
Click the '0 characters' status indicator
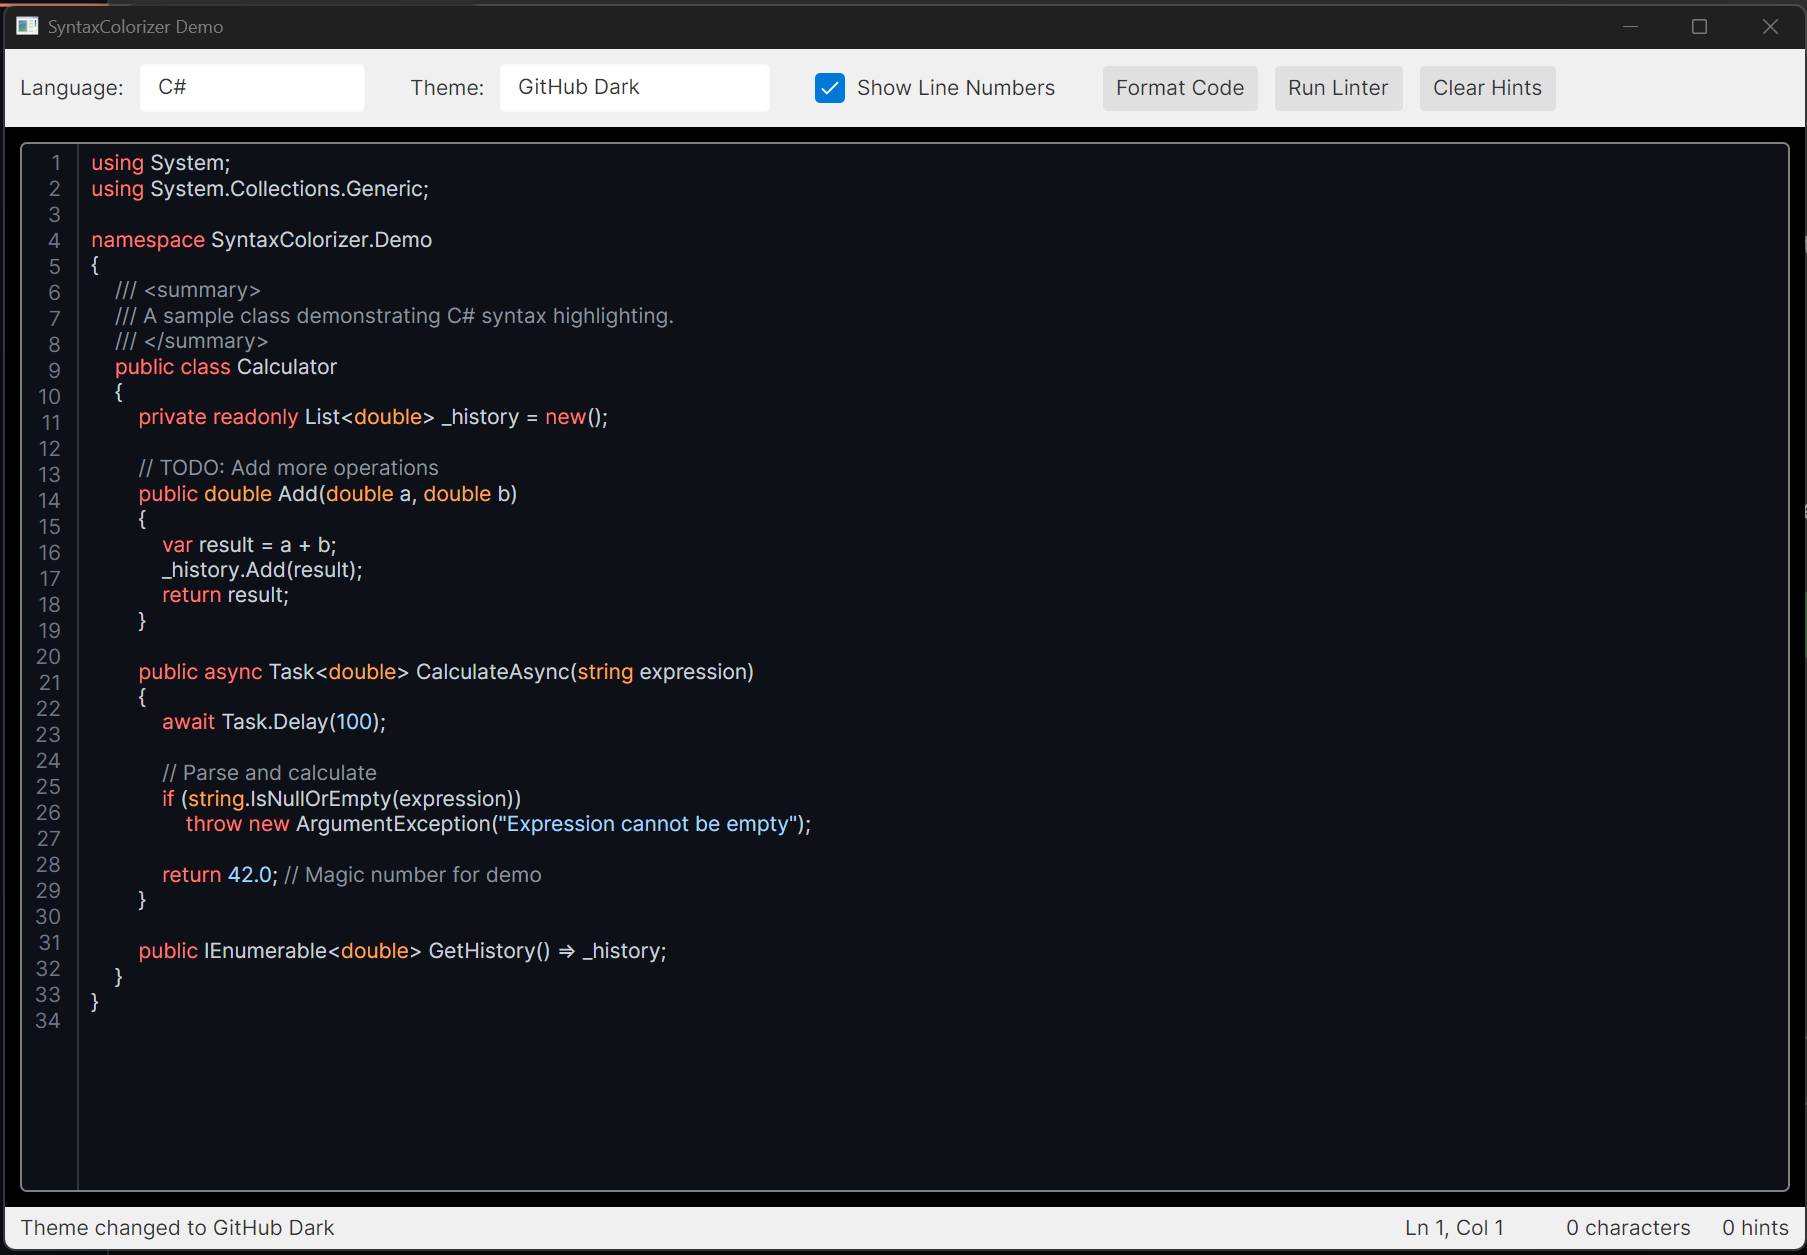pyautogui.click(x=1628, y=1228)
